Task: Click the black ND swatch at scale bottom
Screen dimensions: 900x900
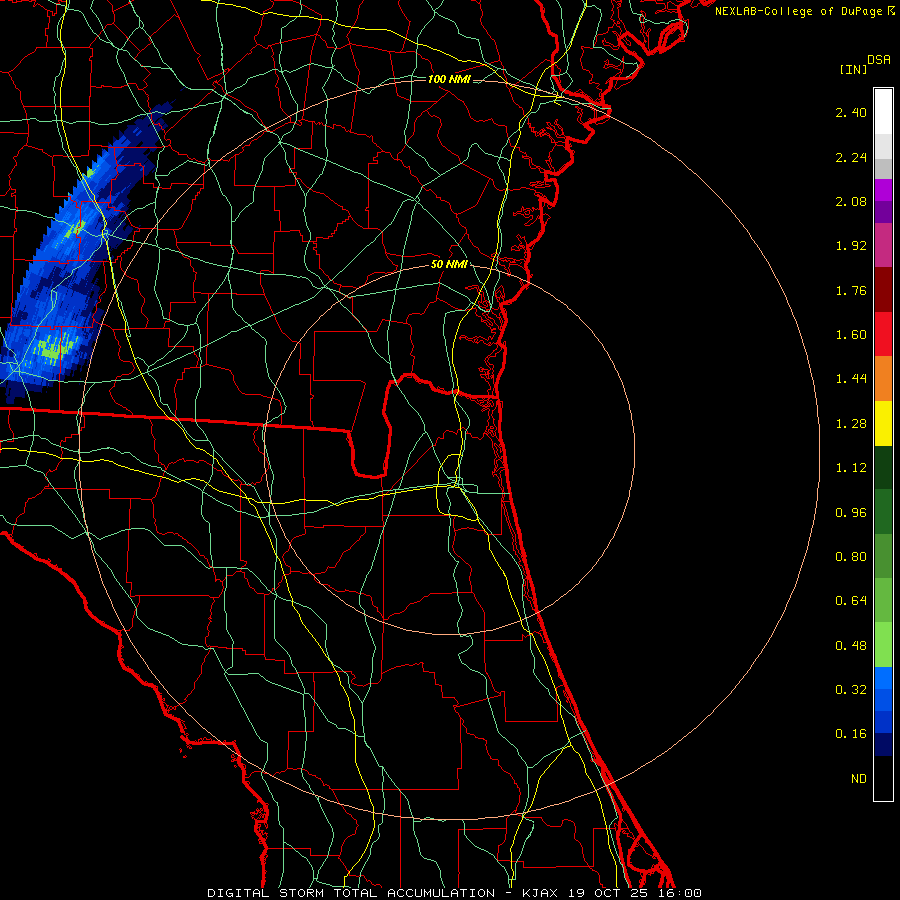Action: 883,778
